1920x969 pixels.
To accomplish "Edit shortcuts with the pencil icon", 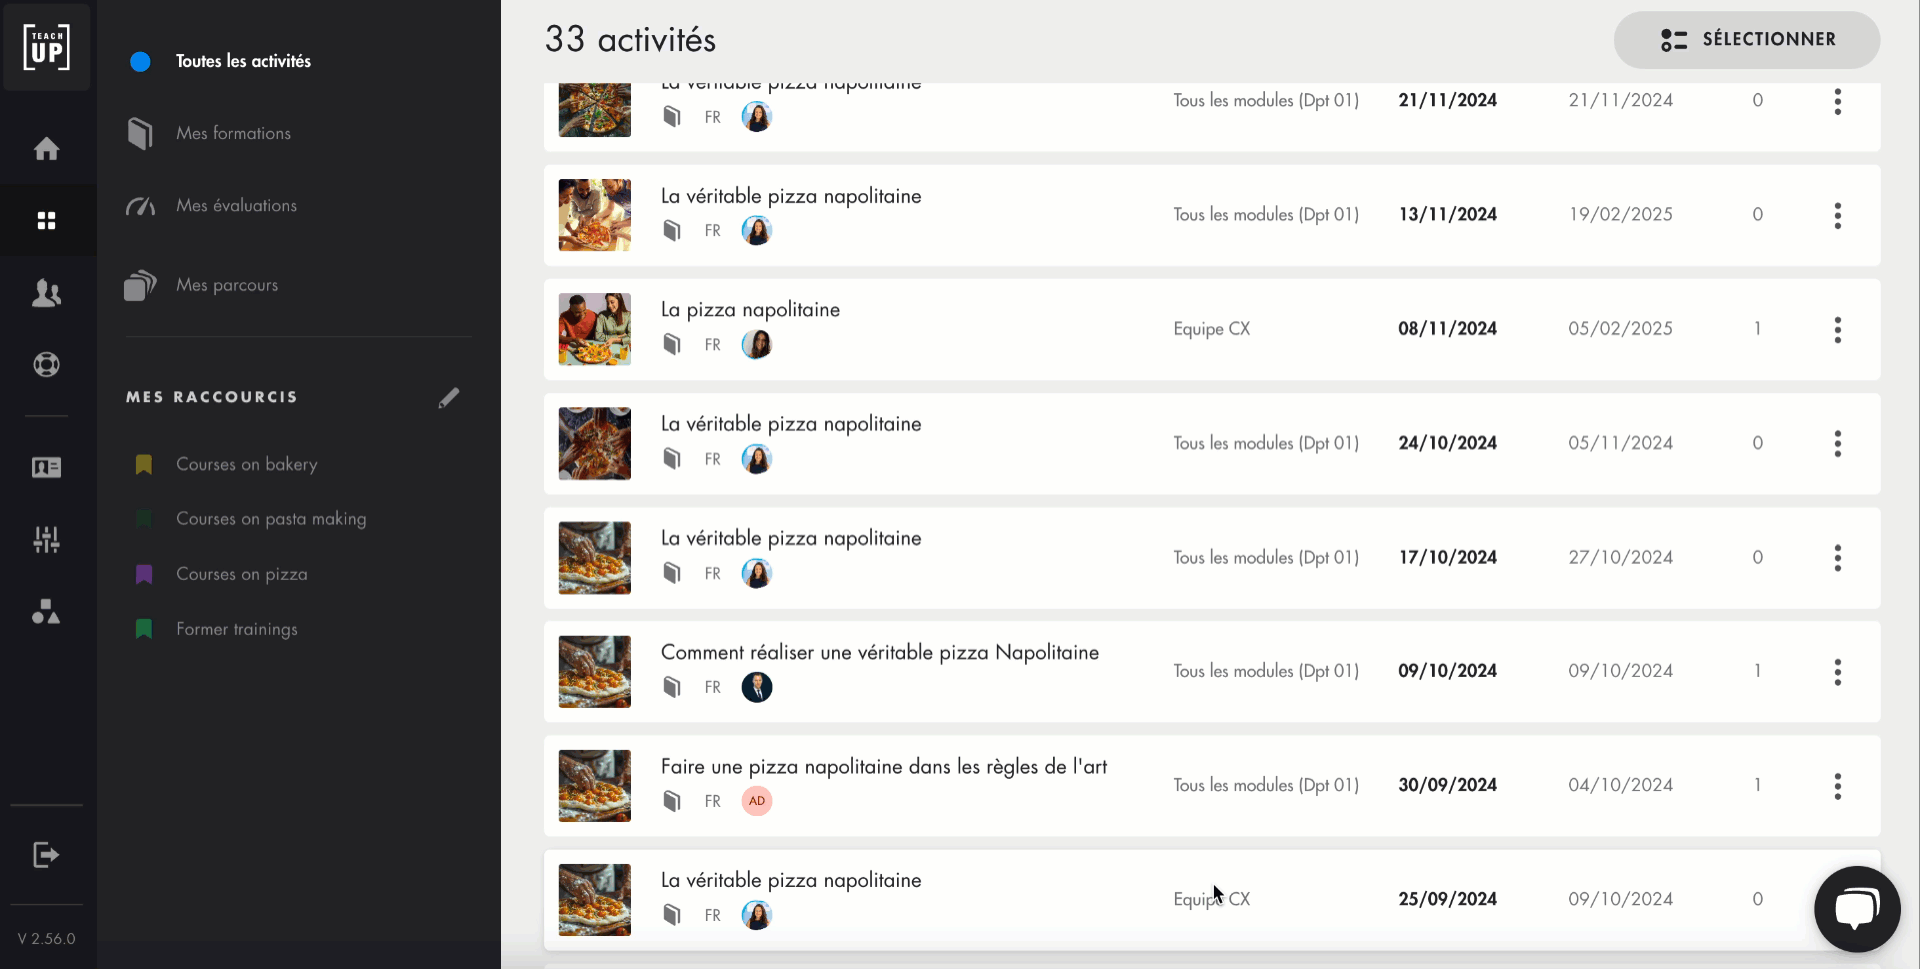I will click(449, 398).
